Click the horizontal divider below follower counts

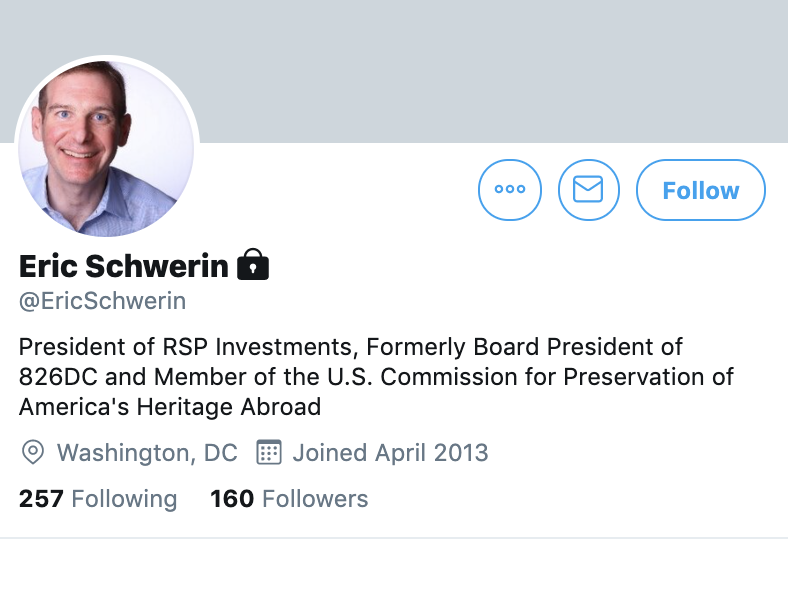click(394, 538)
